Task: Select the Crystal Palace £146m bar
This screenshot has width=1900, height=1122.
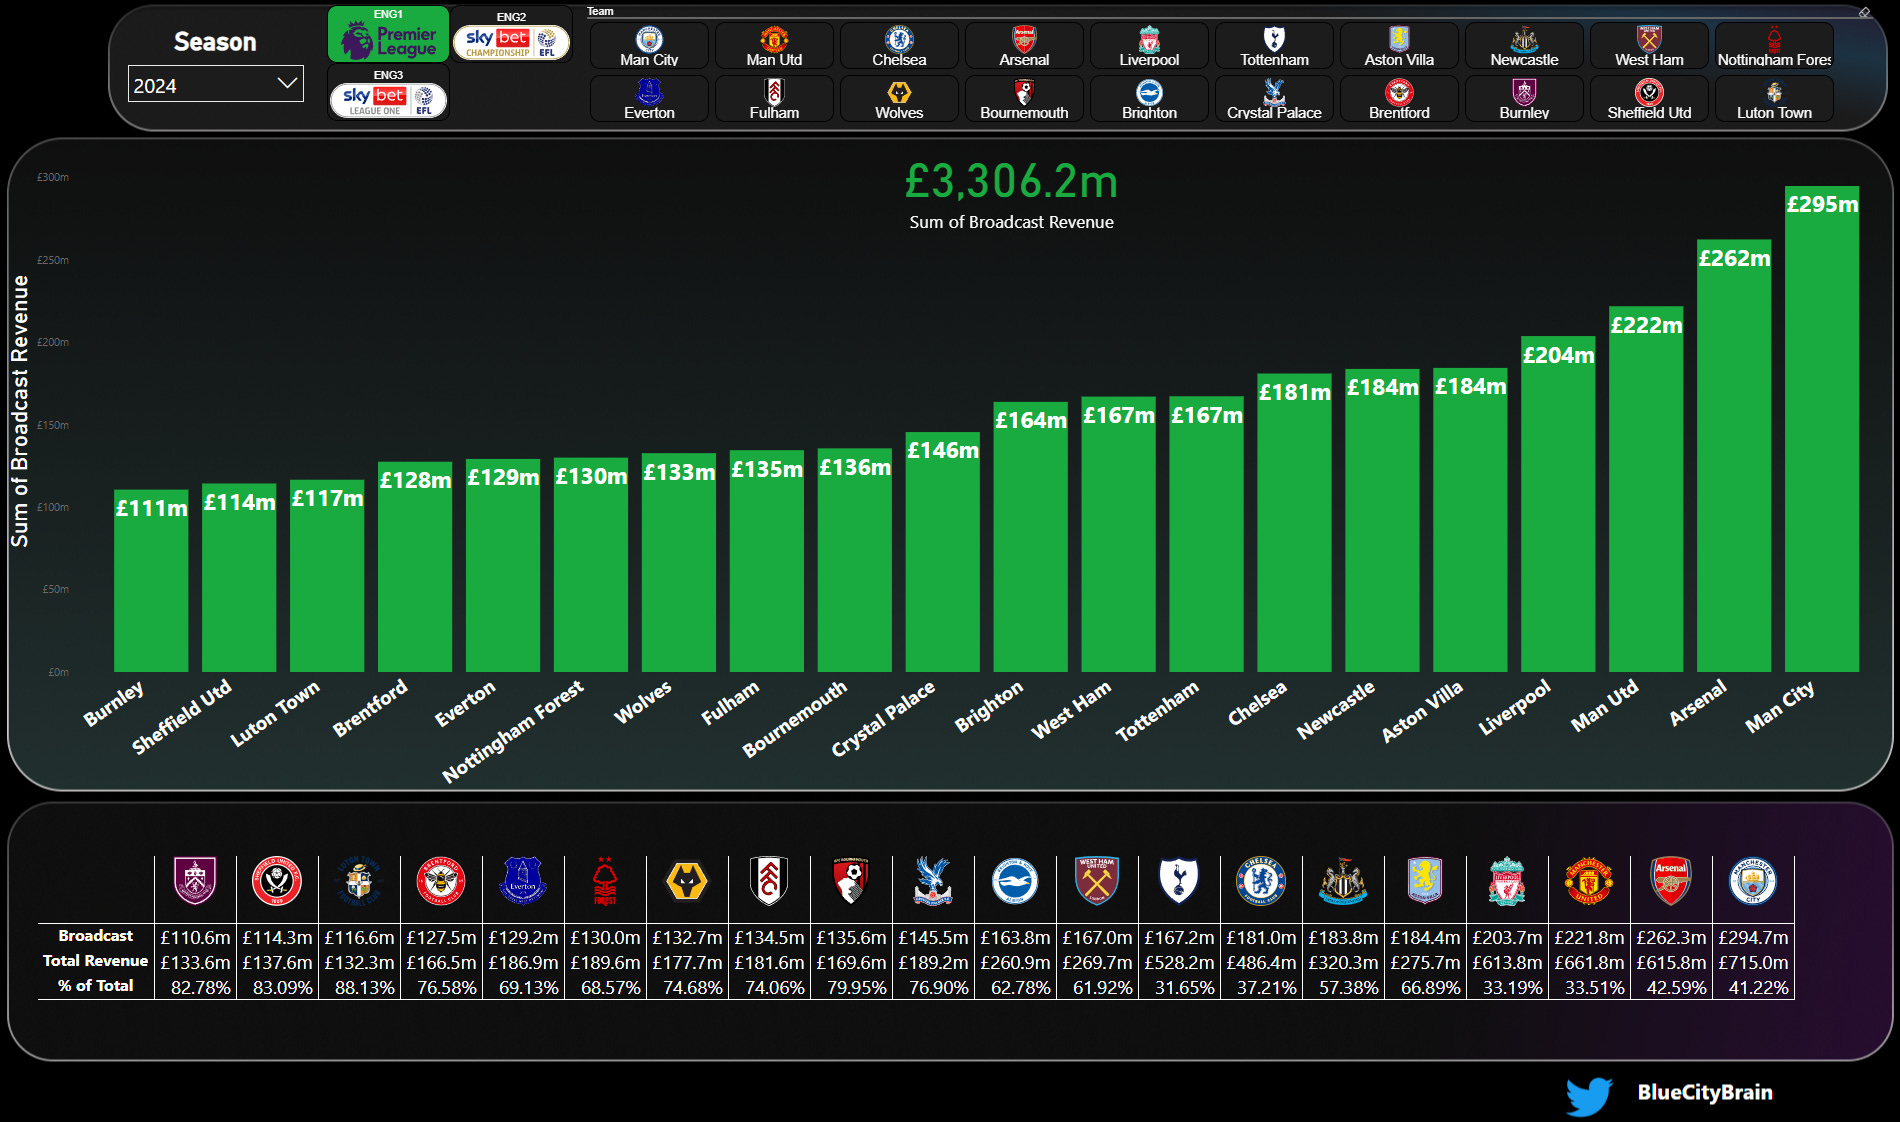Action: tap(942, 552)
